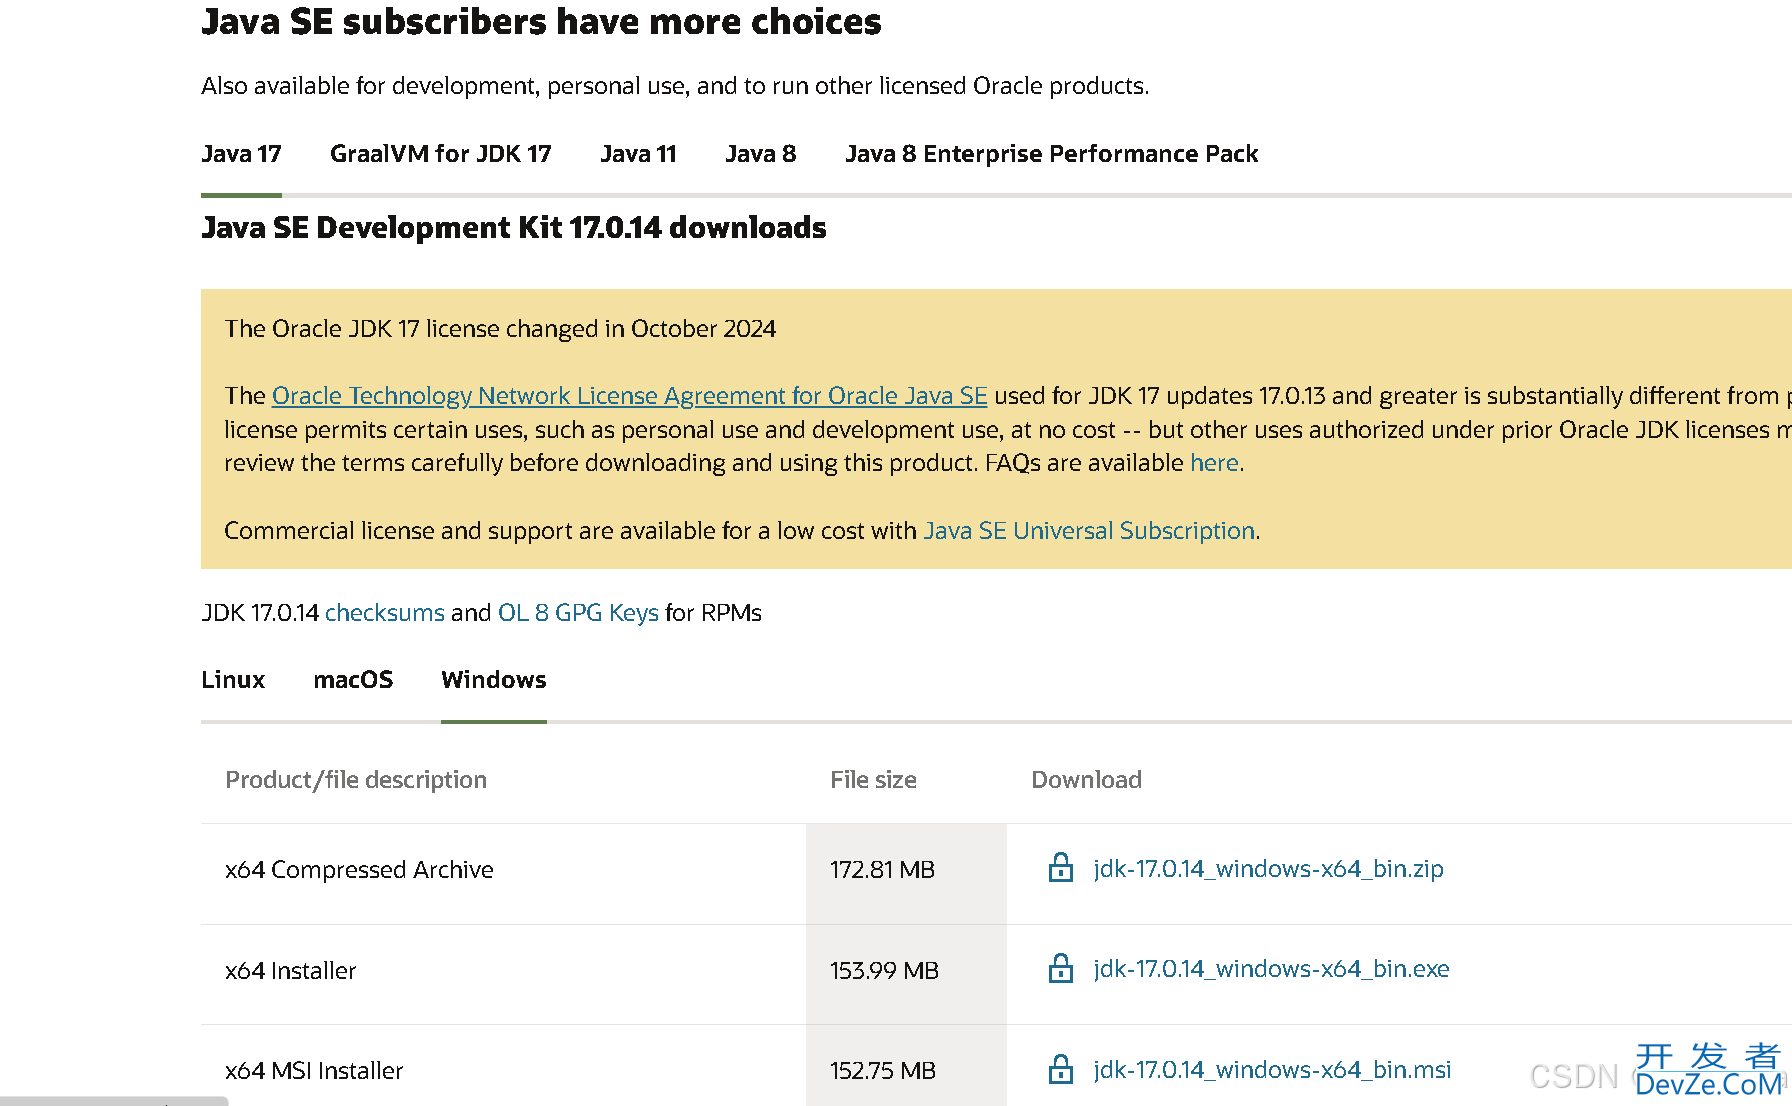
Task: Click 'Java SE subscribers have more choices' heading
Action: click(541, 22)
